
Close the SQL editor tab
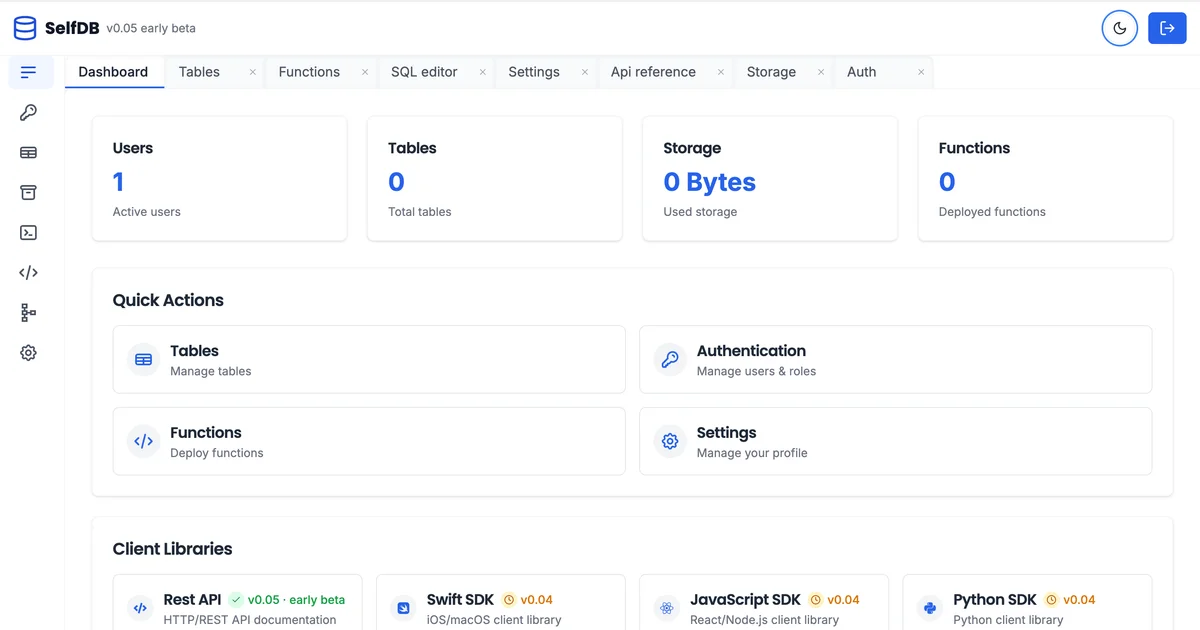pyautogui.click(x=482, y=72)
